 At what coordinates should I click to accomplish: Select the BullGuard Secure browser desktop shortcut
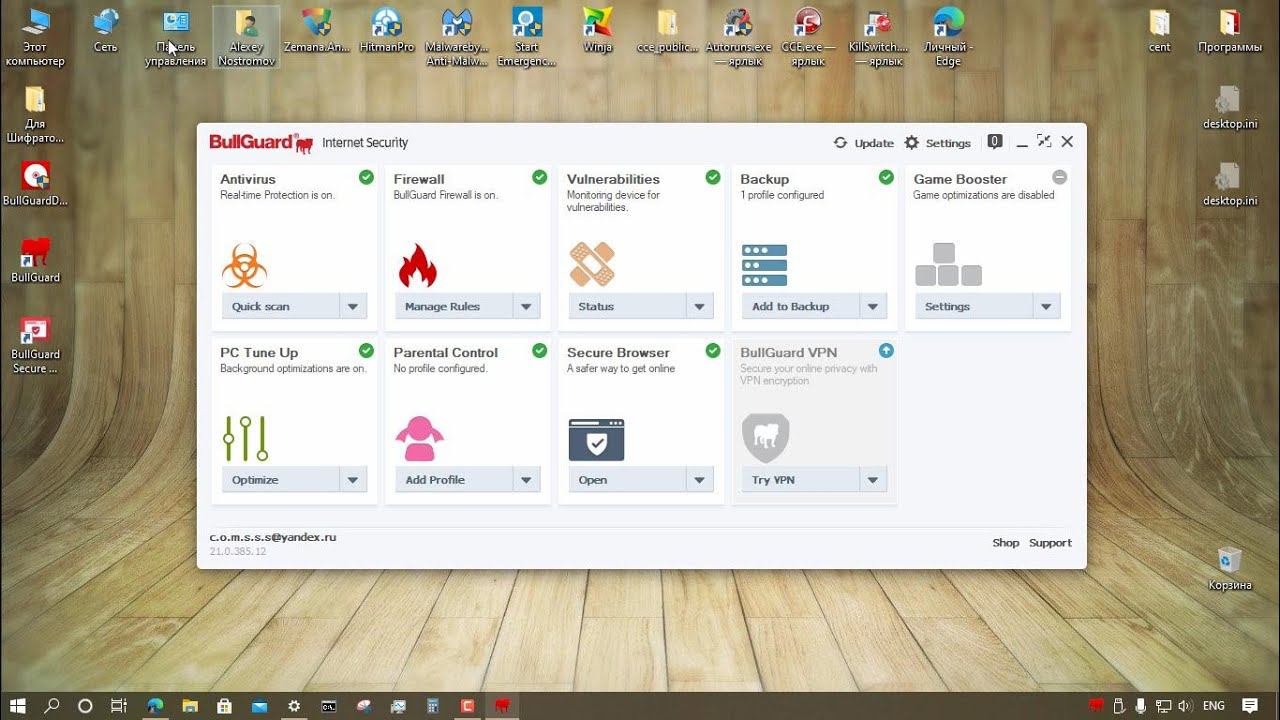click(35, 346)
